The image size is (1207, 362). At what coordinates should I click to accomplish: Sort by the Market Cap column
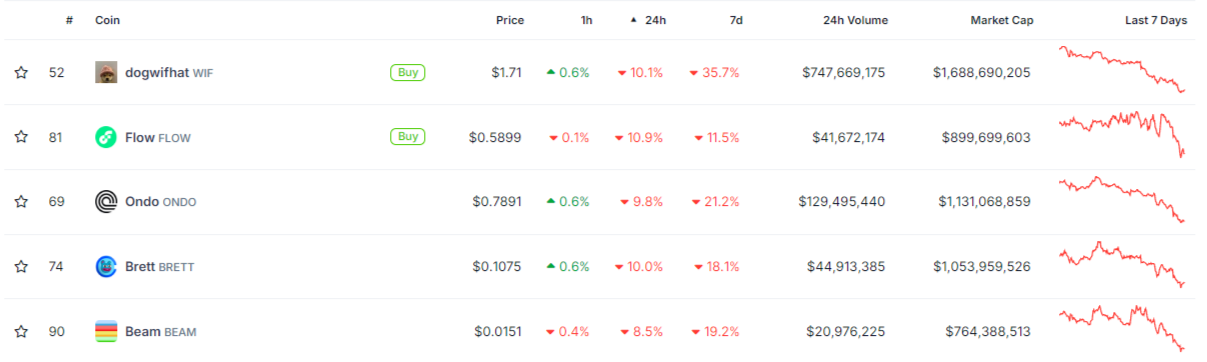[x=1002, y=20]
